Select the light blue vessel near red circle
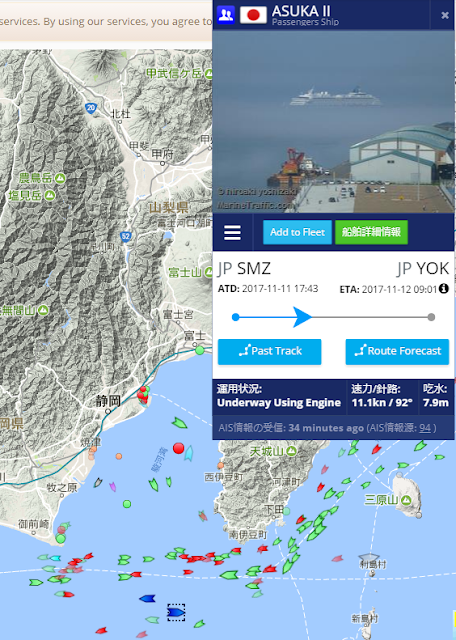Image resolution: width=456 pixels, height=640 pixels. pyautogui.click(x=189, y=453)
